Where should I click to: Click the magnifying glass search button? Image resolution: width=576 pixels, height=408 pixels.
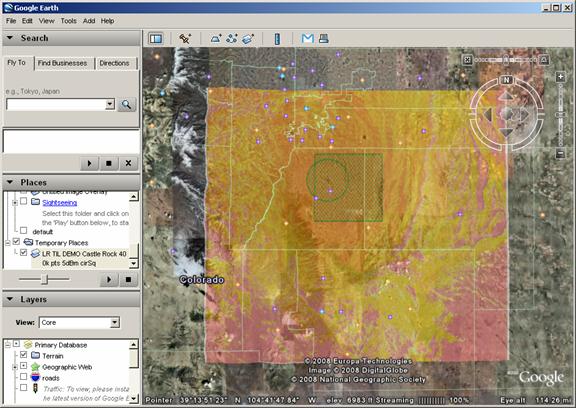point(127,105)
